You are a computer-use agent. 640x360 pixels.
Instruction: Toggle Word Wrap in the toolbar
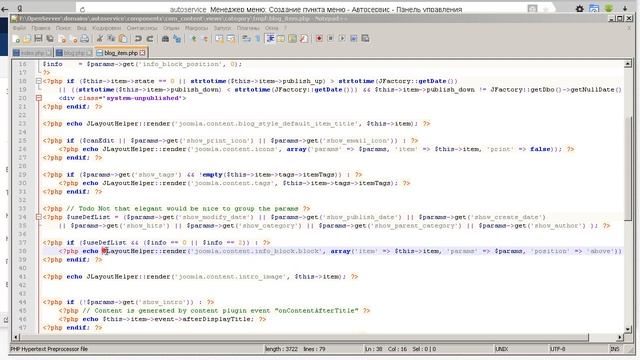tap(246, 39)
